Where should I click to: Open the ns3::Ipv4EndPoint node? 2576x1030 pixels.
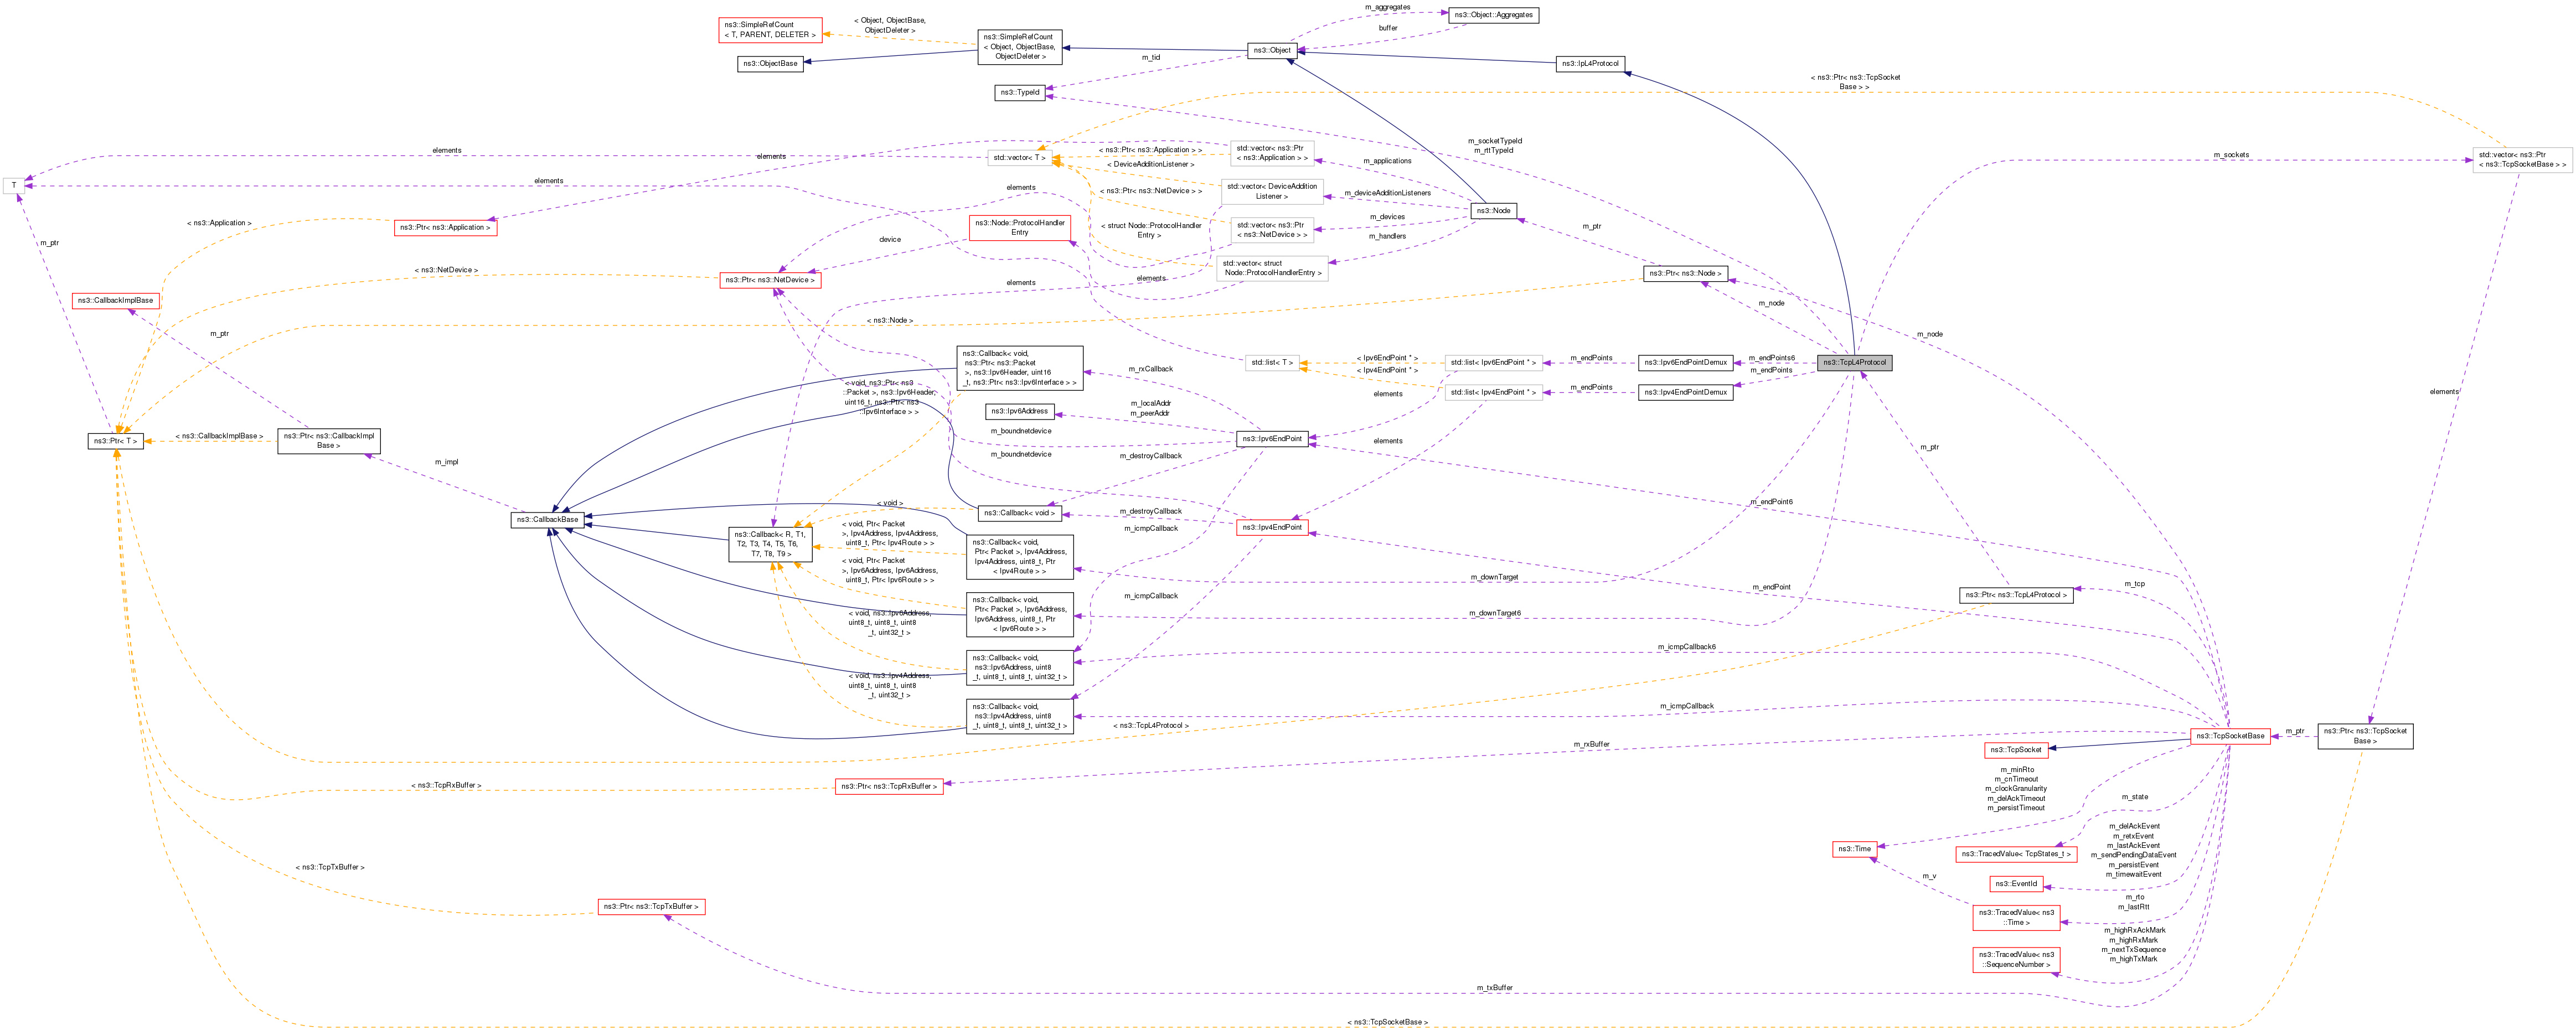point(1272,527)
